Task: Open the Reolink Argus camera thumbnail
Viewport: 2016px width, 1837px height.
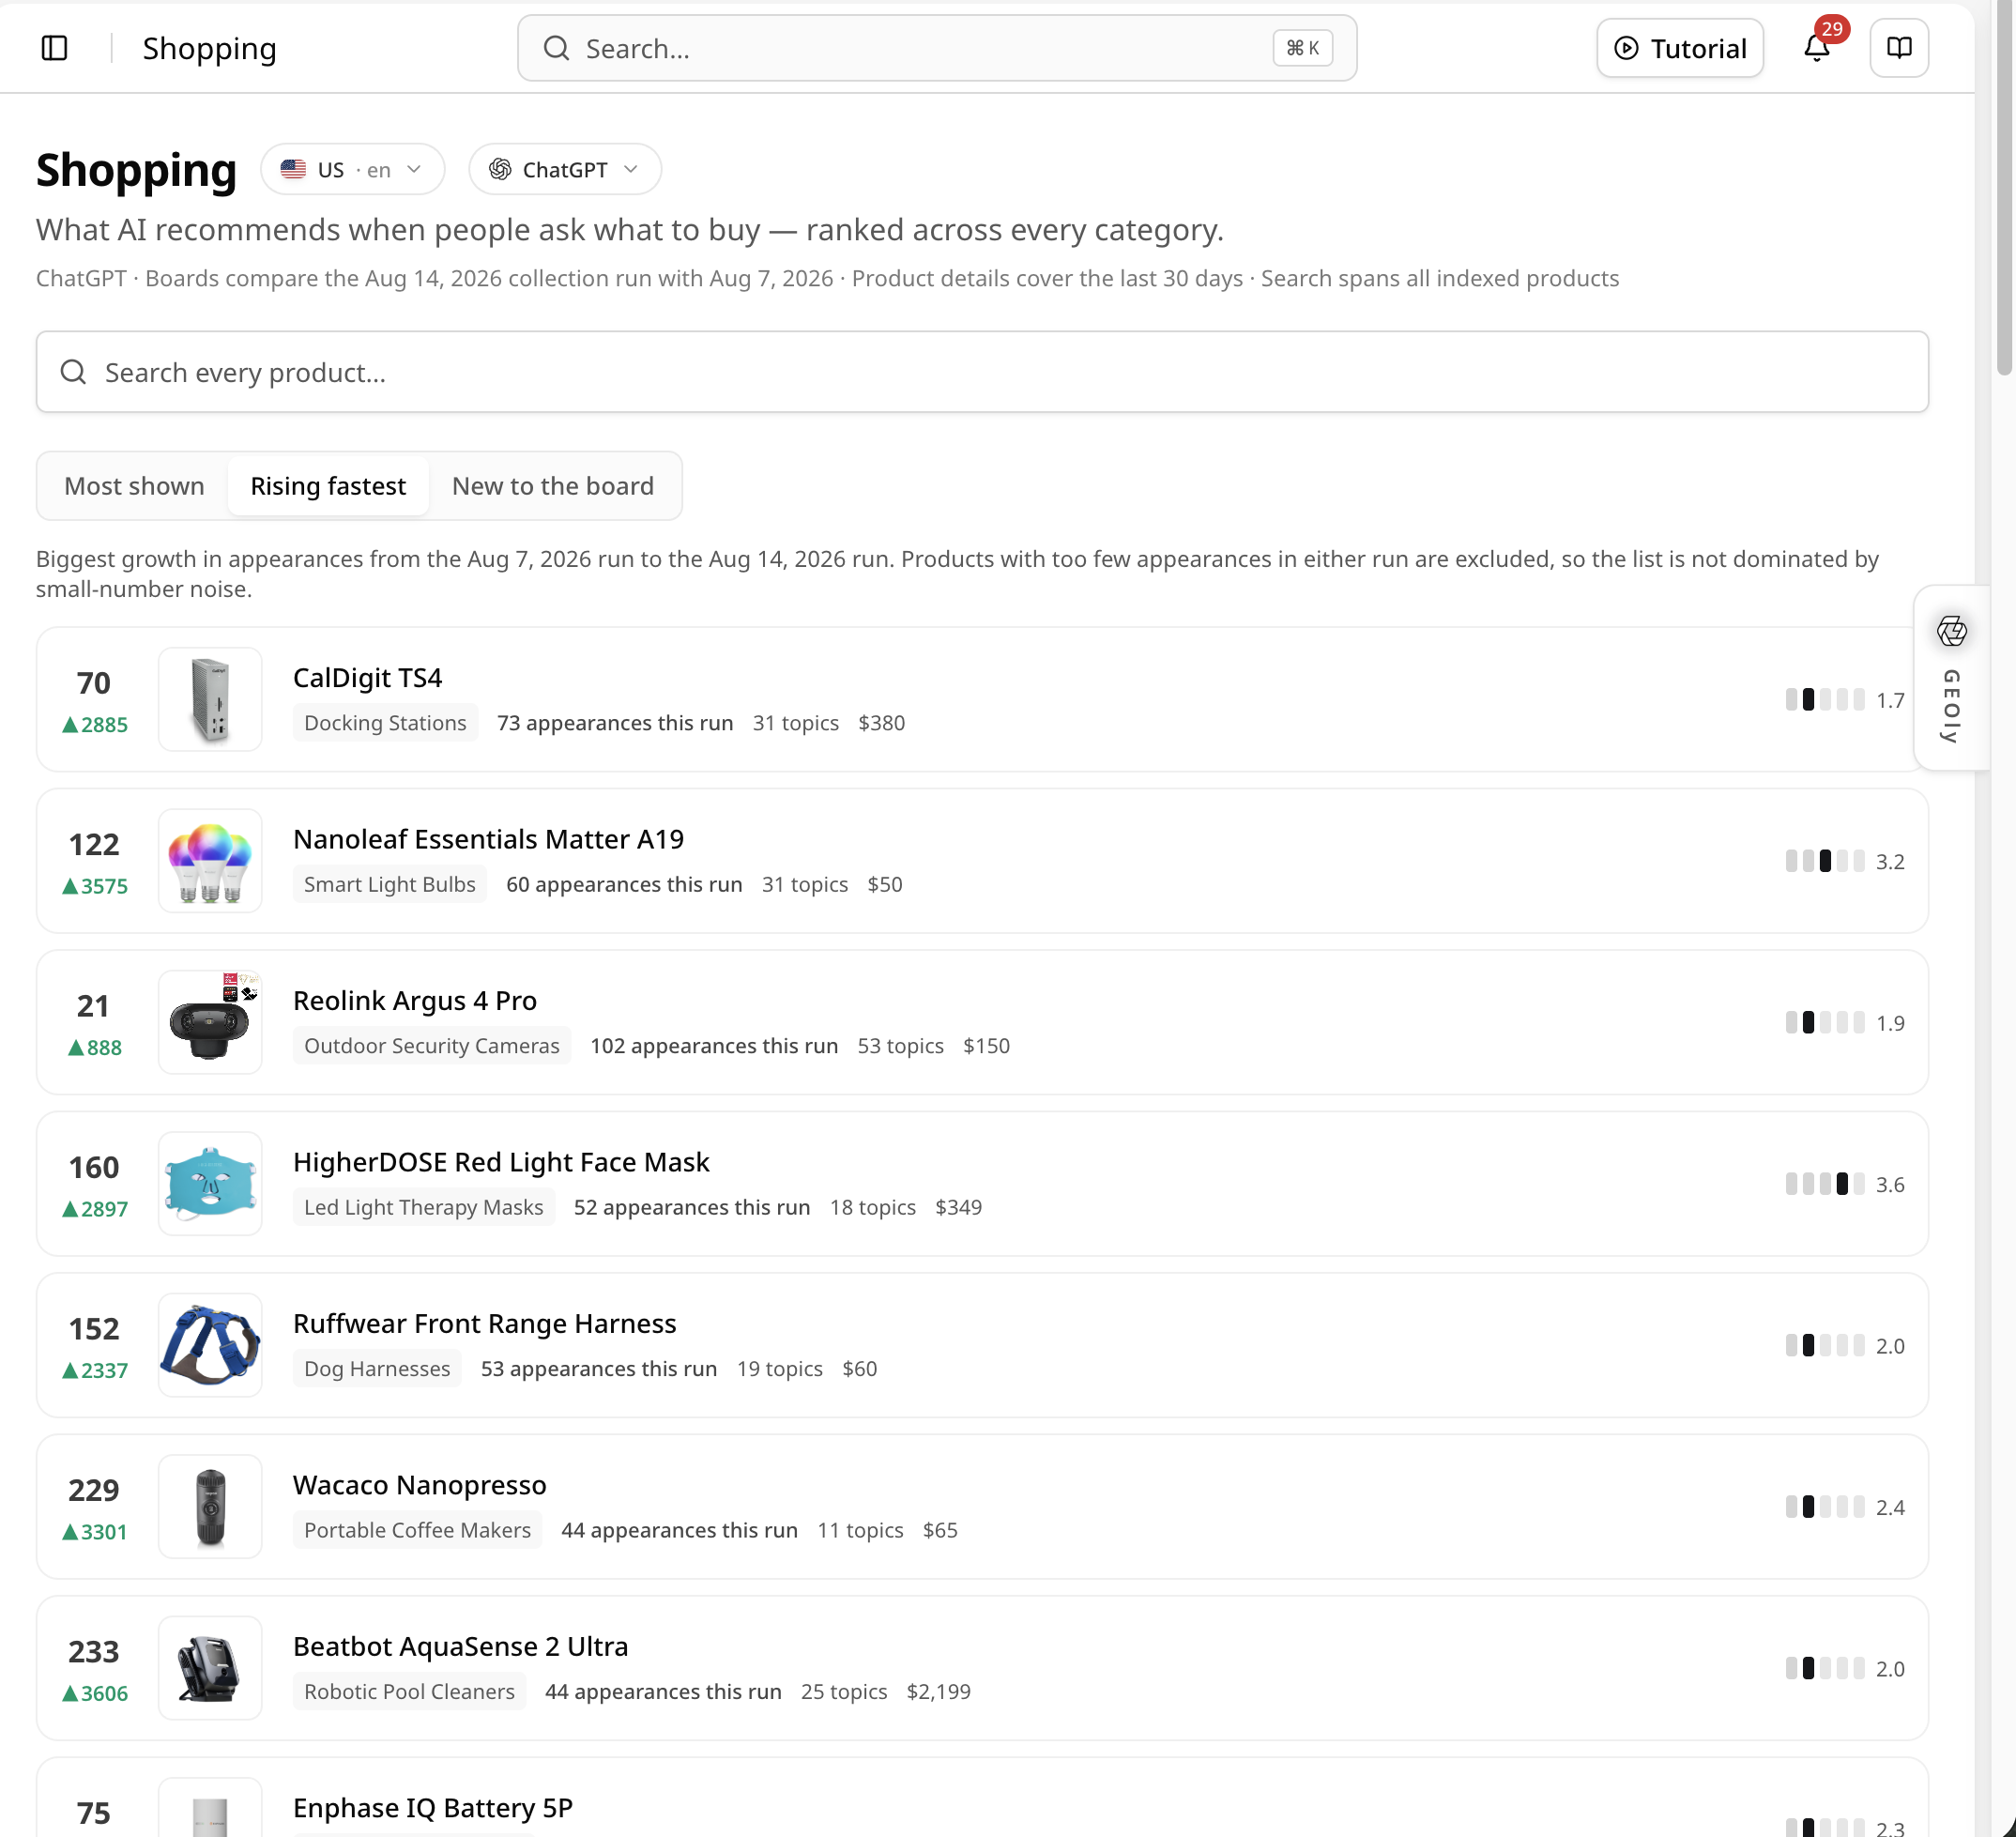Action: [210, 1022]
